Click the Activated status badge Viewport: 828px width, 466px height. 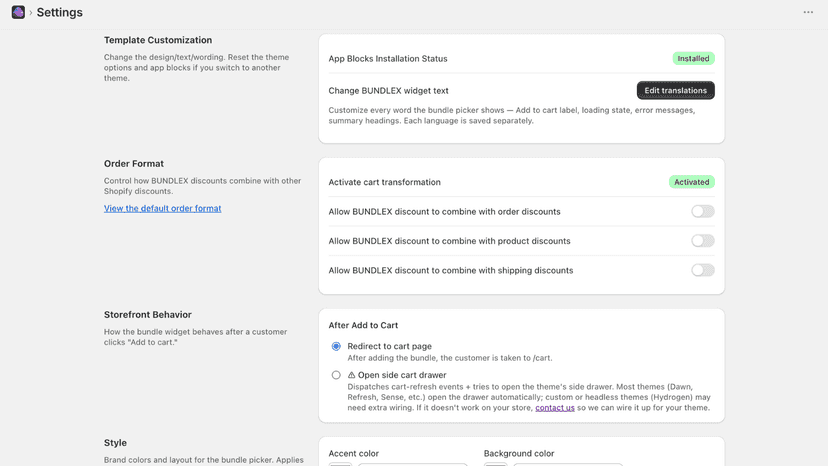point(691,182)
